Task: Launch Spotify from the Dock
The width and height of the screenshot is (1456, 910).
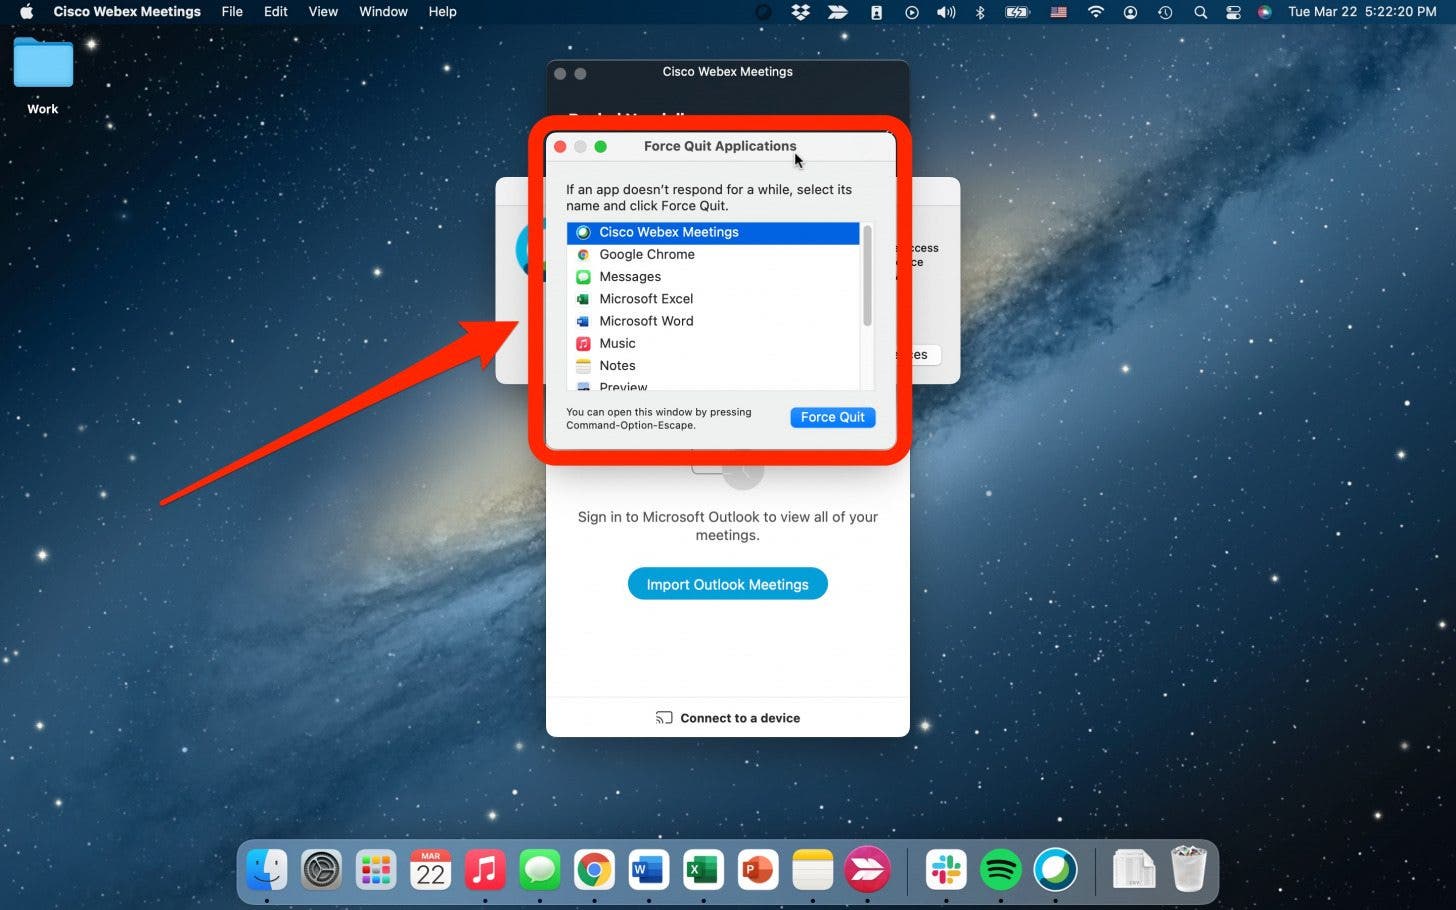Action: [x=1000, y=870]
